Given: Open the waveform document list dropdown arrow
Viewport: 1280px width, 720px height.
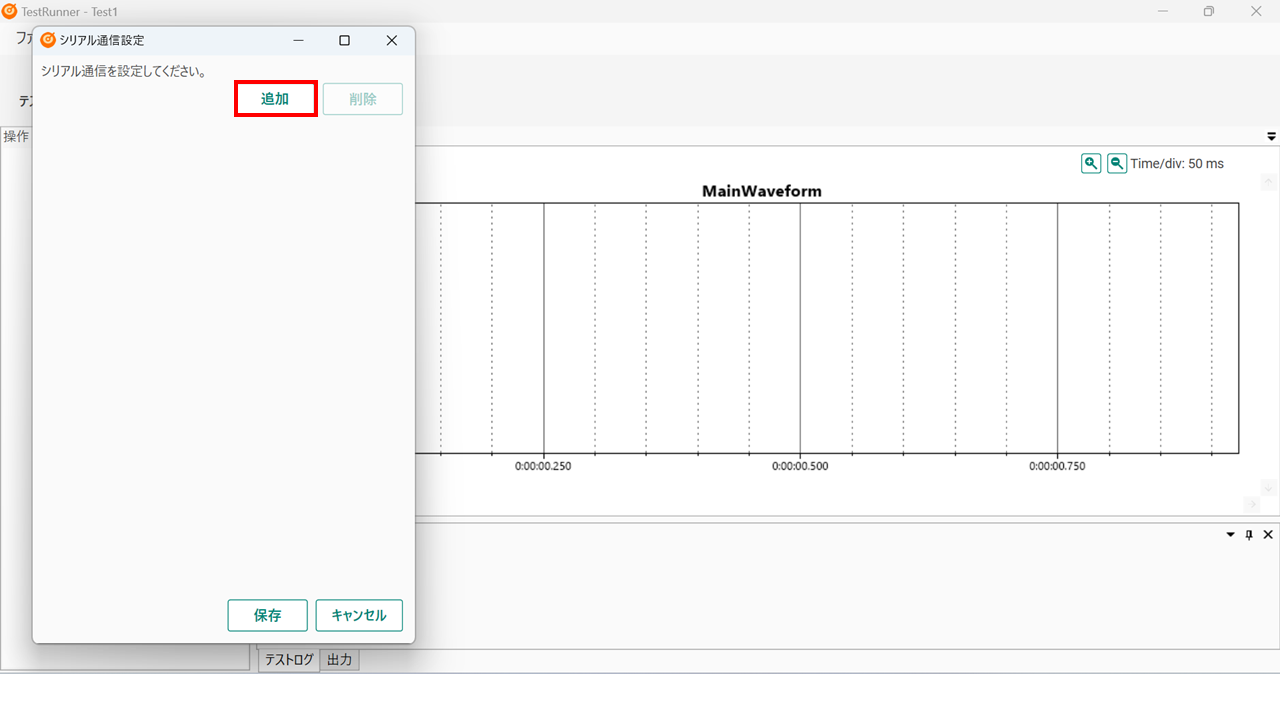Looking at the screenshot, I should (1271, 136).
